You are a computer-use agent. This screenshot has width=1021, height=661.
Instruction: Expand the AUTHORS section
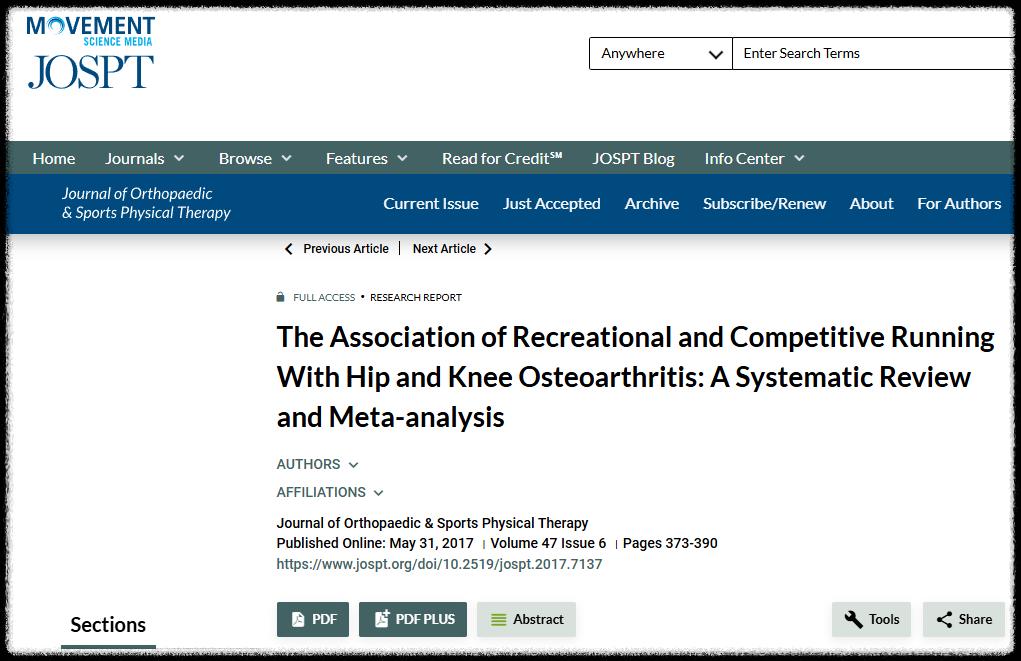[x=317, y=464]
